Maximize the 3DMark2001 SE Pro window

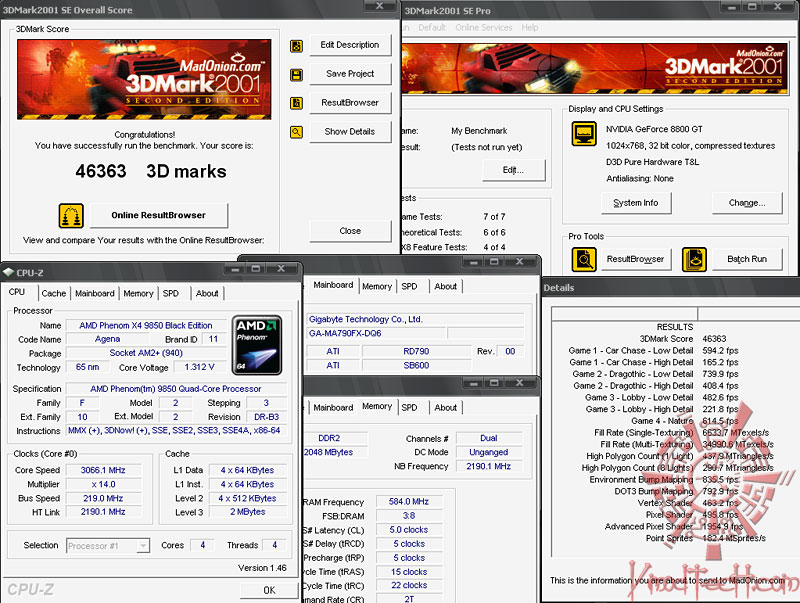753,7
